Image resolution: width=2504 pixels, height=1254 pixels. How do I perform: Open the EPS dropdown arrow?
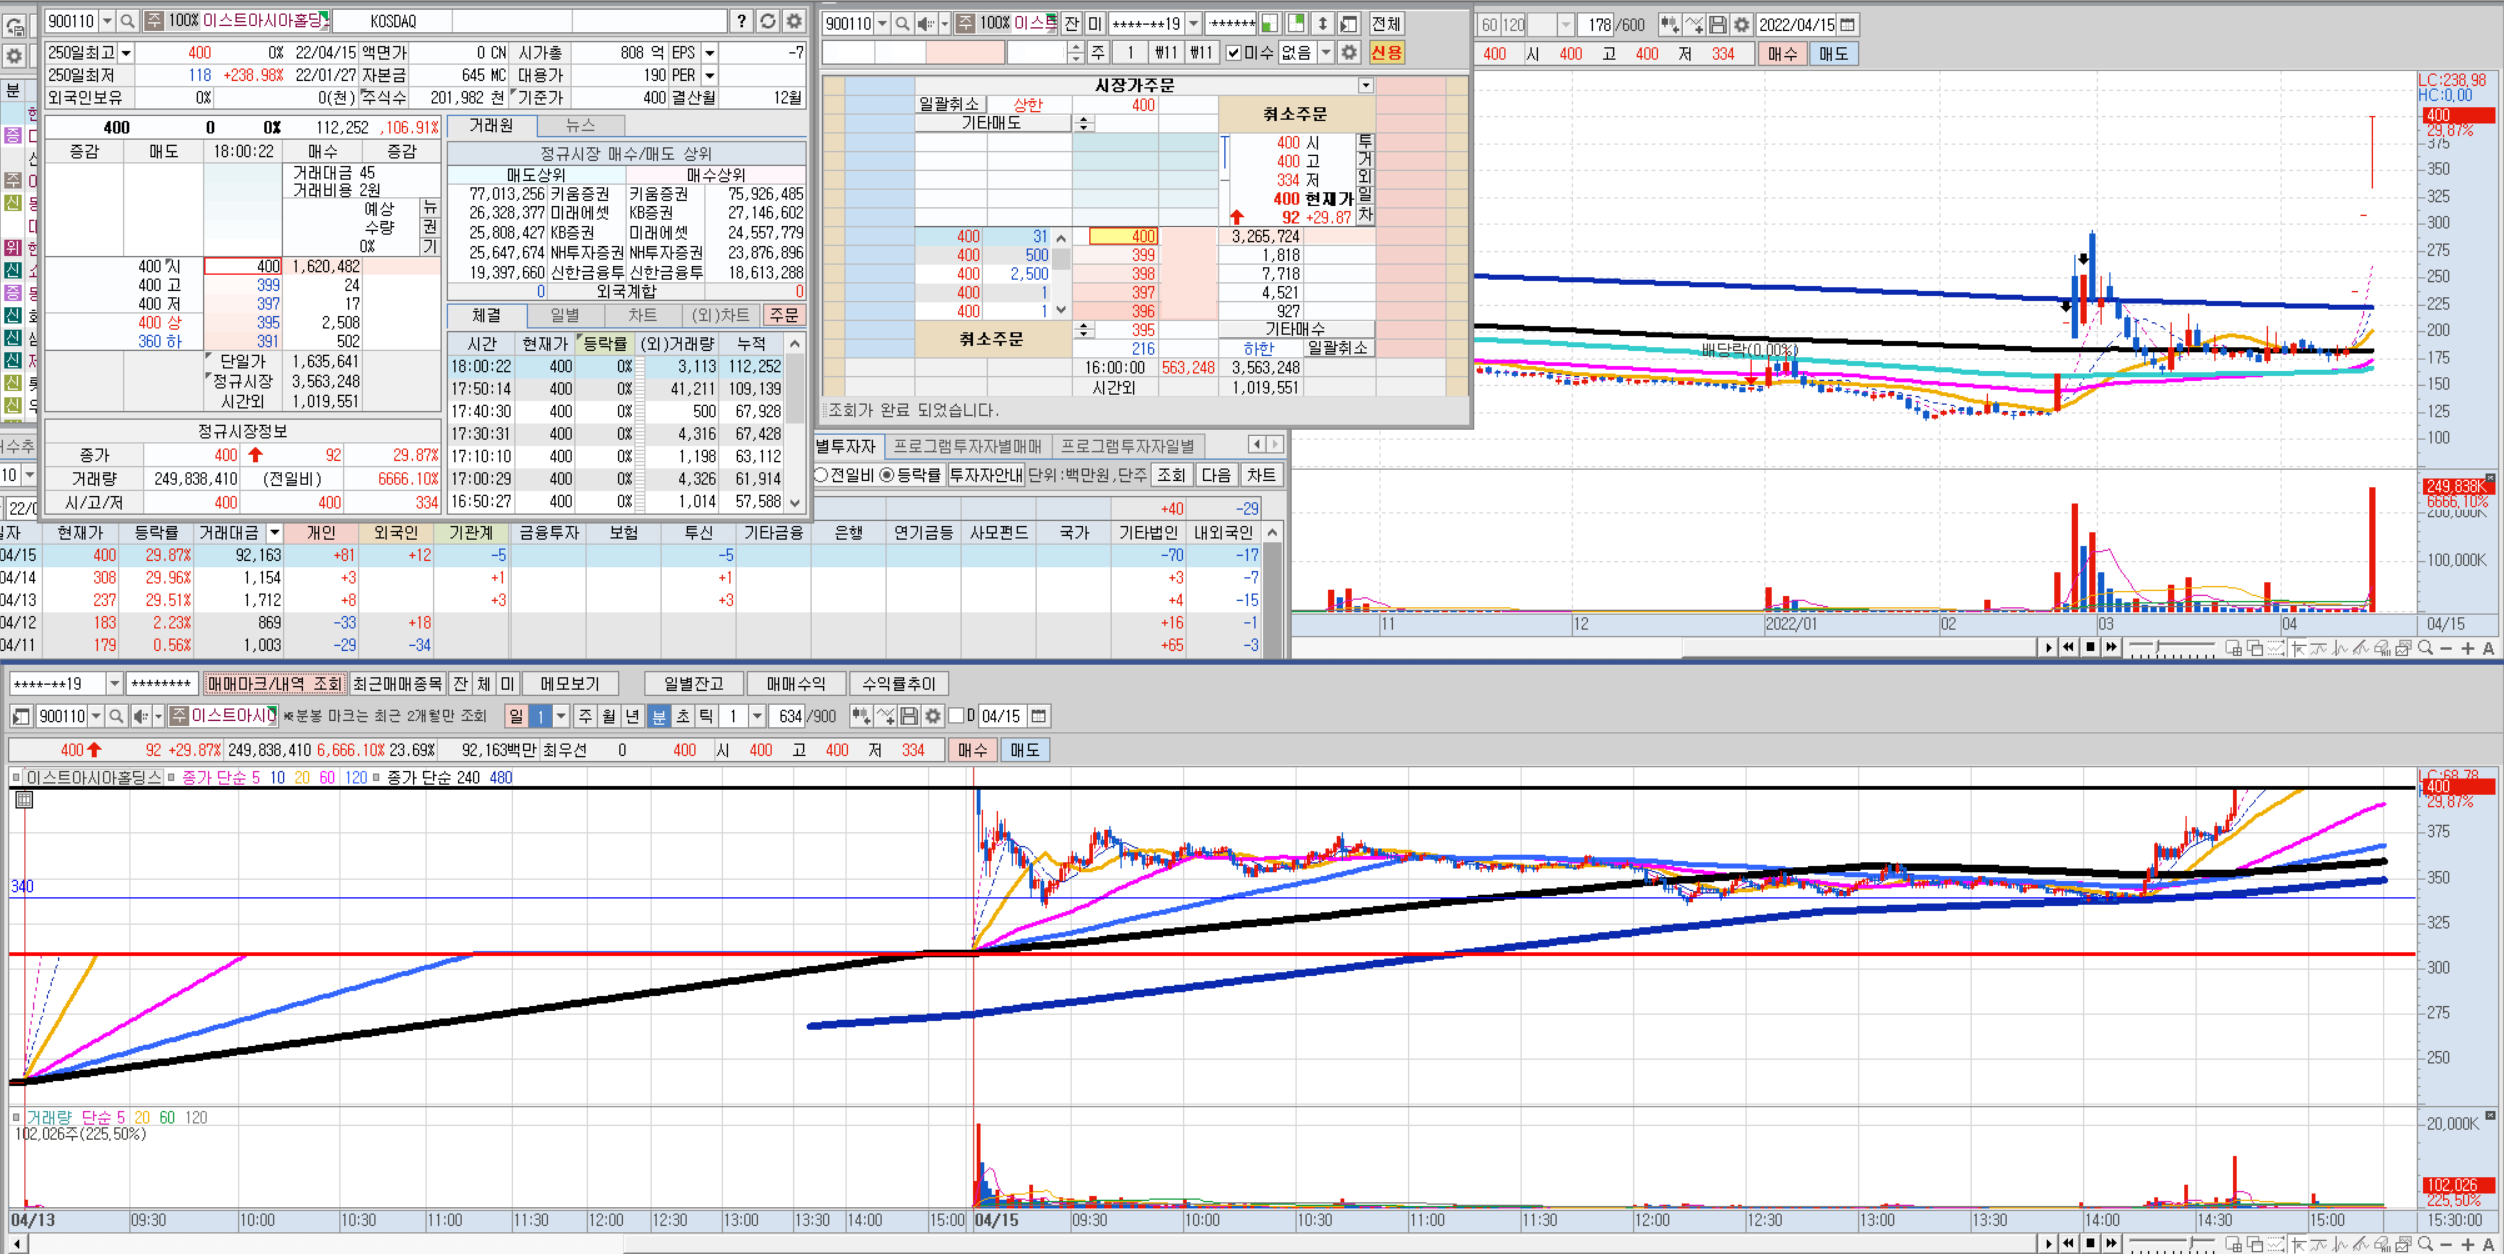pyautogui.click(x=709, y=52)
